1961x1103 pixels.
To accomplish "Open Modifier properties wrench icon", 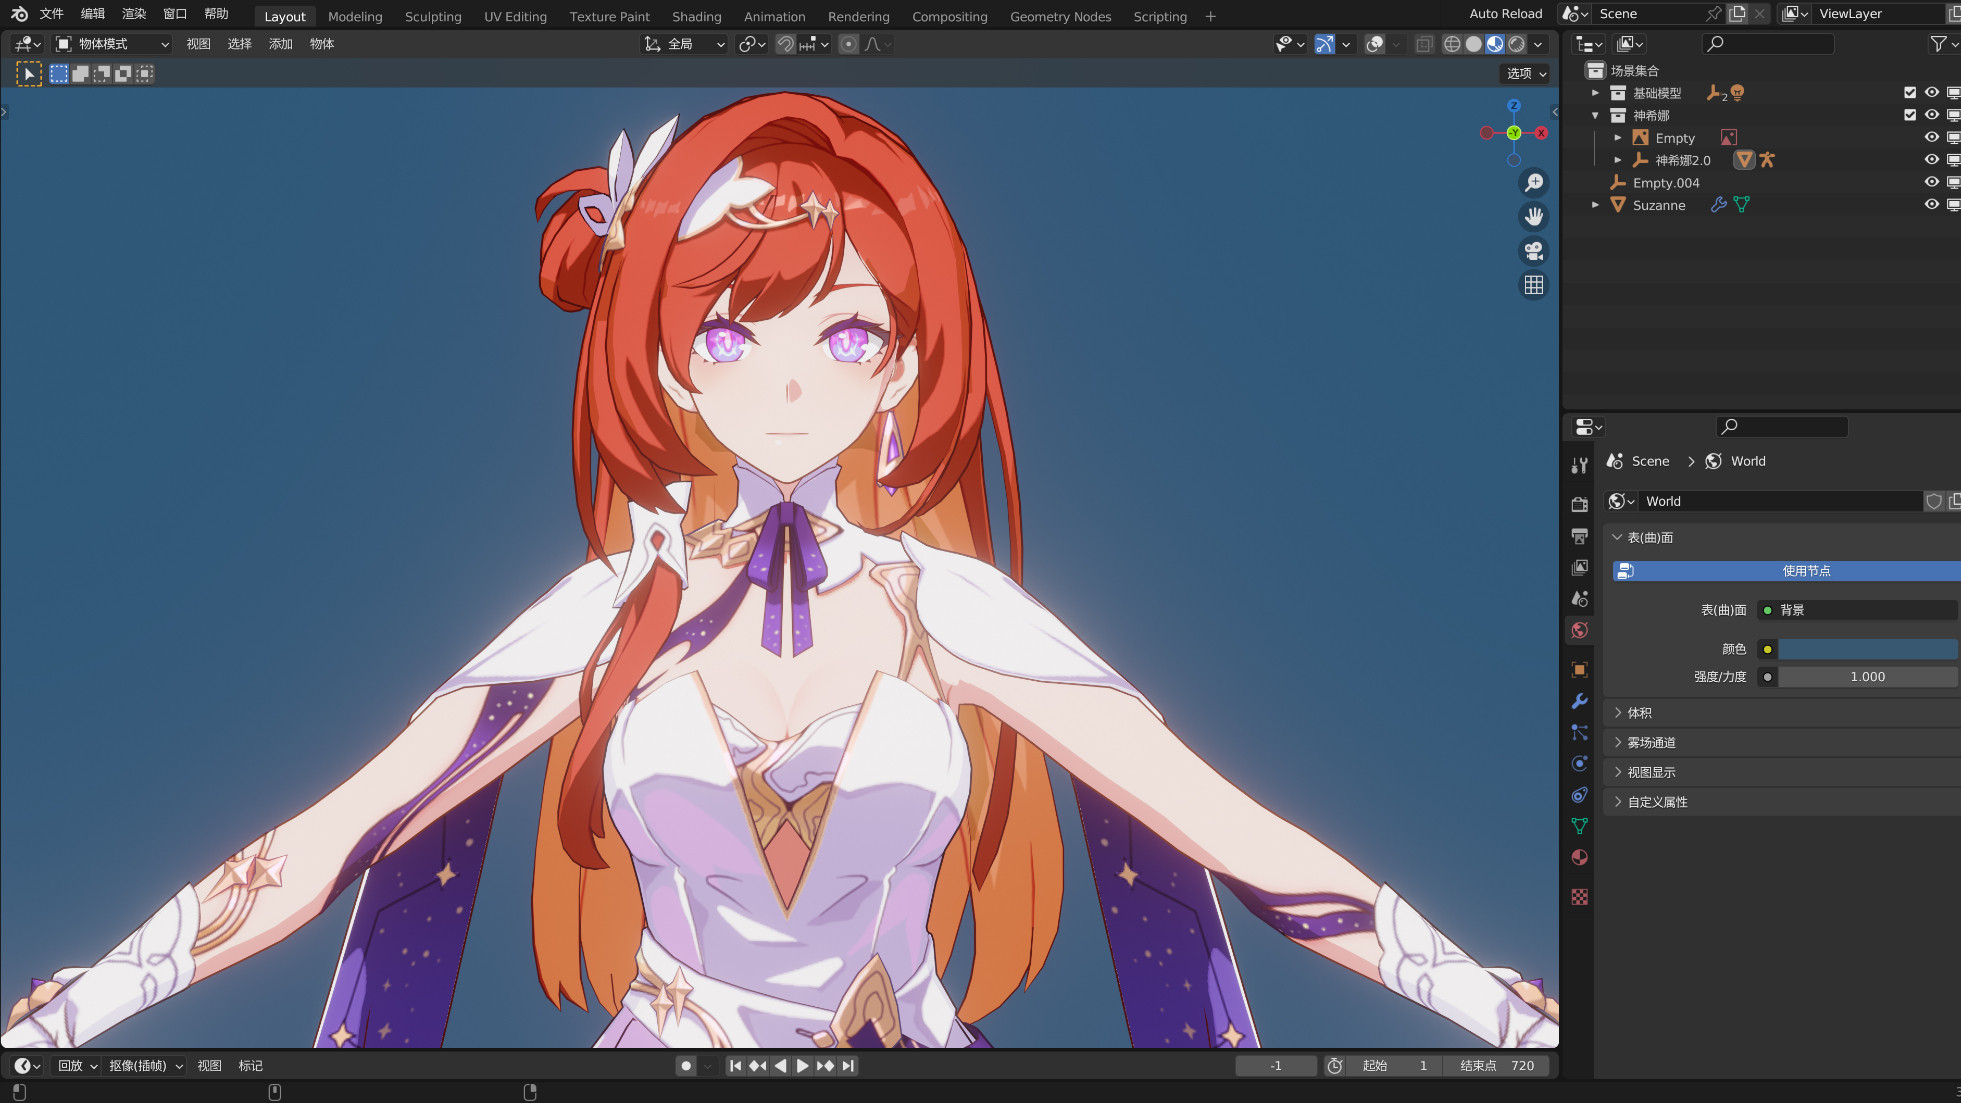I will (x=1579, y=701).
